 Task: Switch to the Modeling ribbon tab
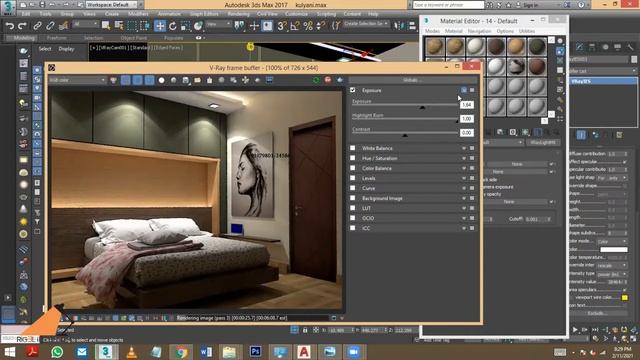click(x=24, y=38)
